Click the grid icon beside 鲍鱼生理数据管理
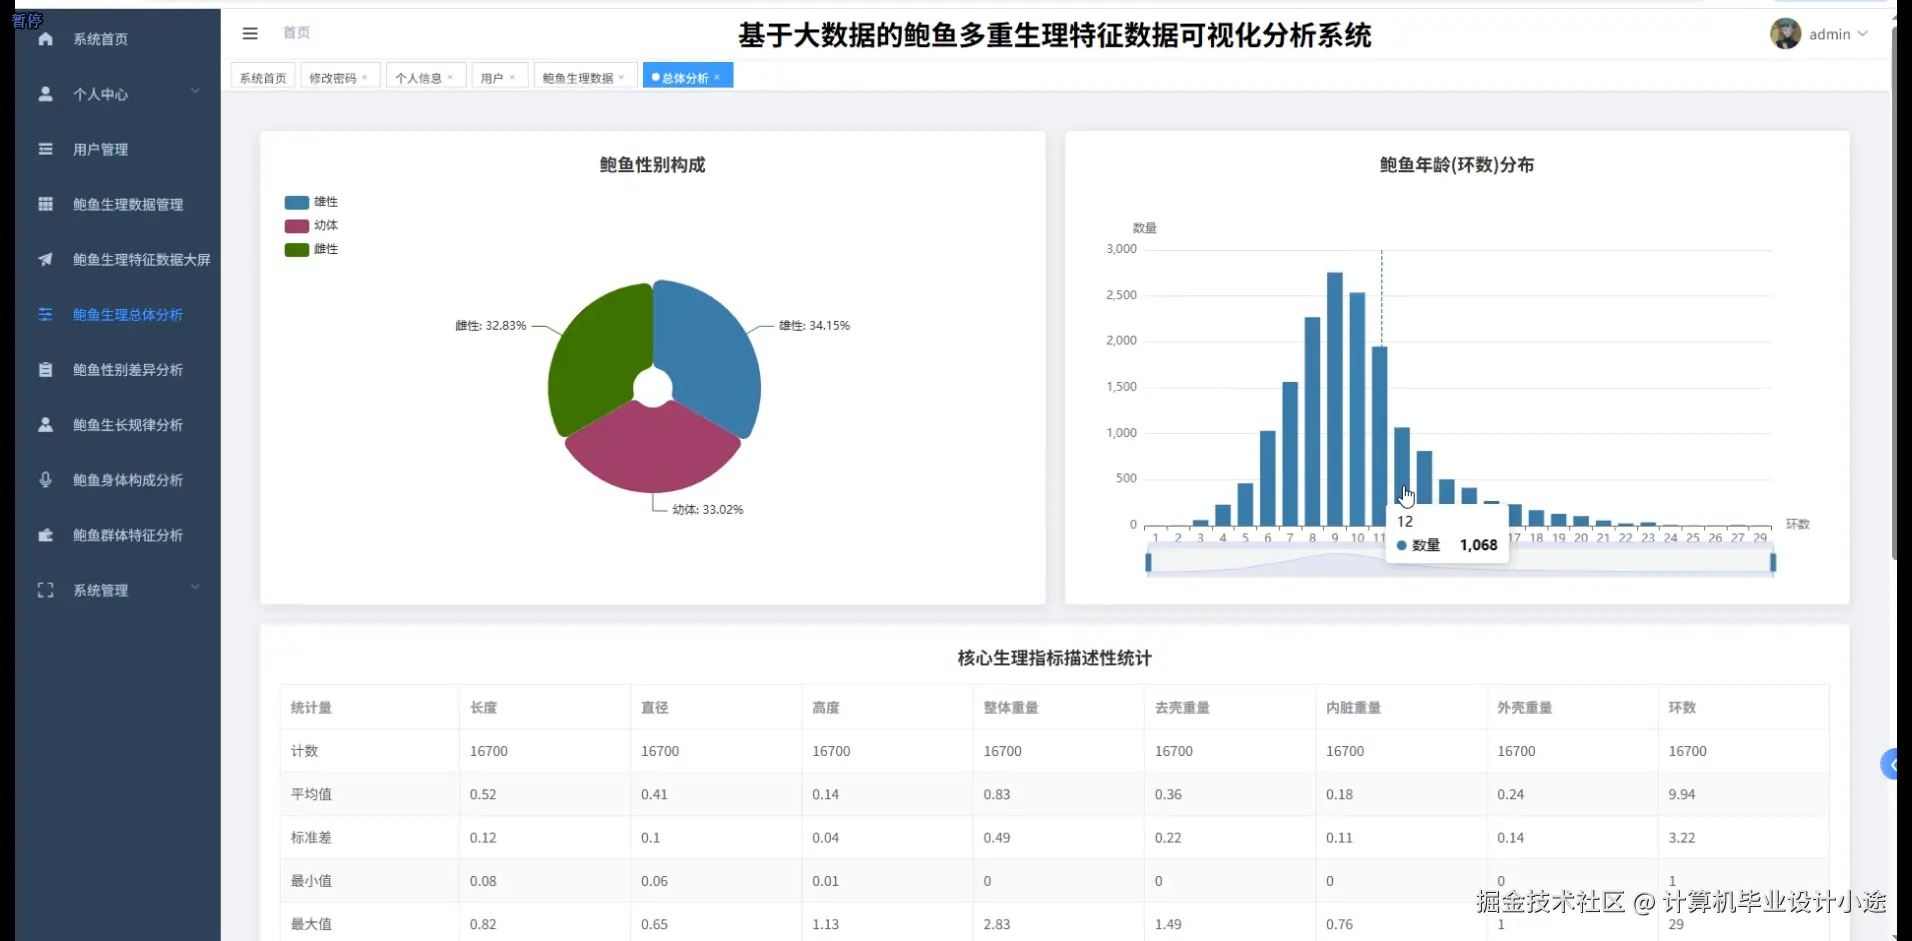The image size is (1912, 941). (x=45, y=204)
